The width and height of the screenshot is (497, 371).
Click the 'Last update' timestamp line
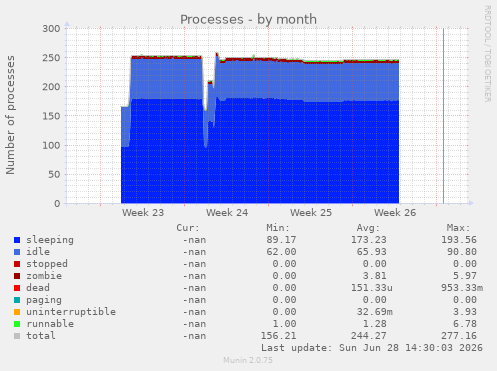click(x=372, y=348)
